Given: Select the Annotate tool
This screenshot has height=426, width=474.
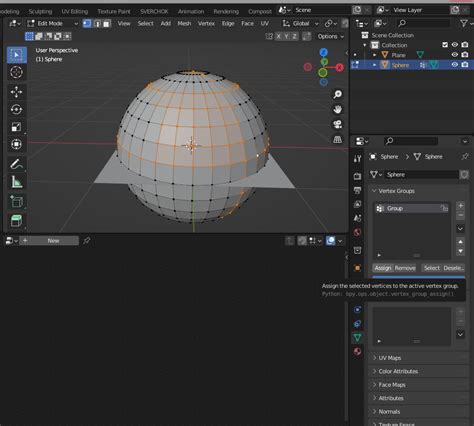Looking at the screenshot, I should 16,164.
